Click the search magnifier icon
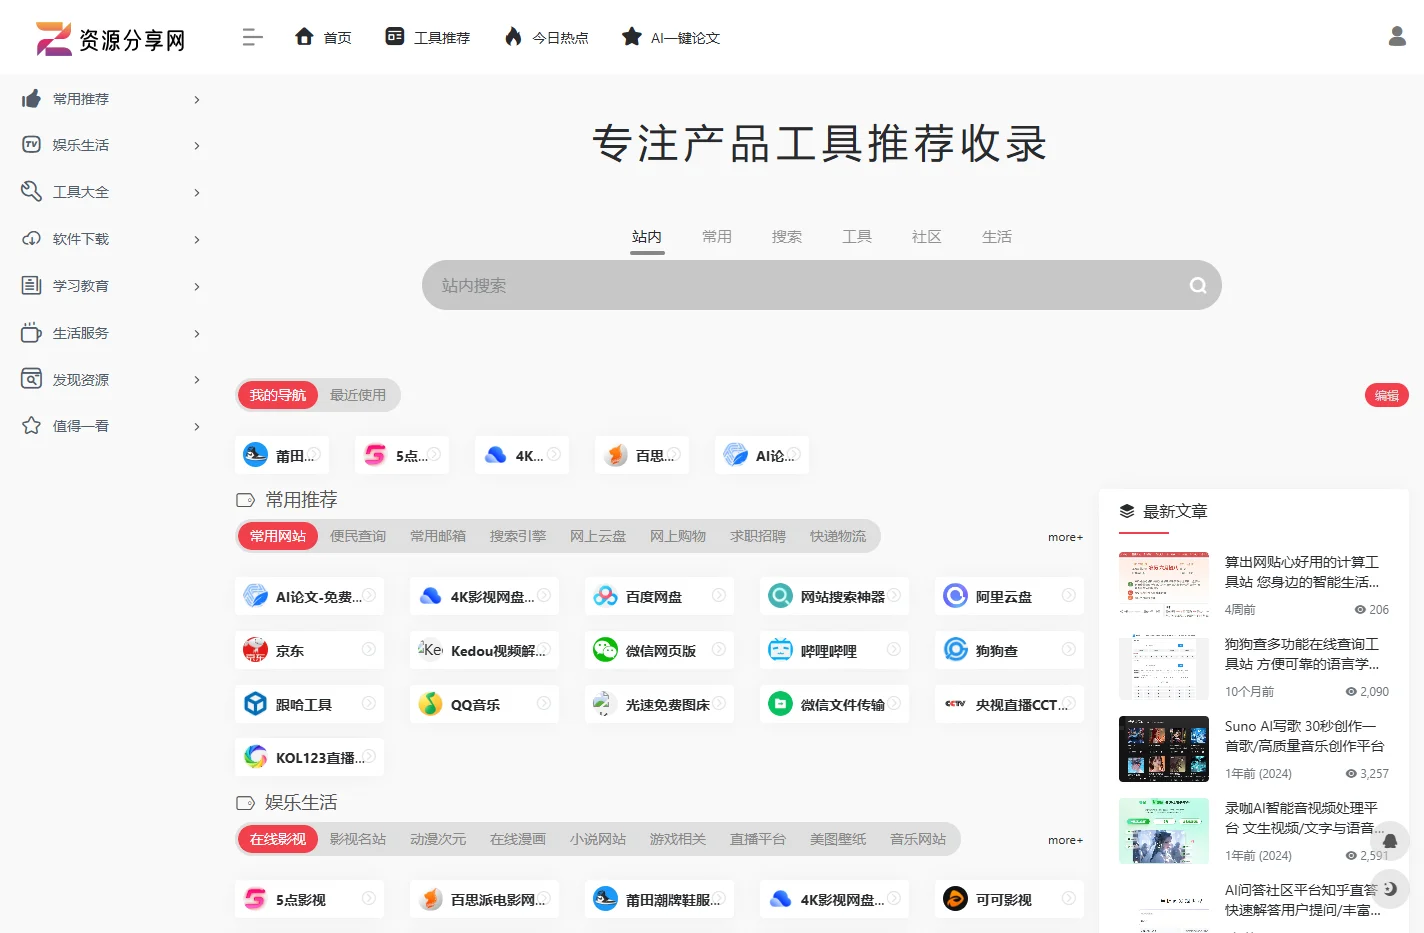This screenshot has width=1424, height=933. (1197, 286)
